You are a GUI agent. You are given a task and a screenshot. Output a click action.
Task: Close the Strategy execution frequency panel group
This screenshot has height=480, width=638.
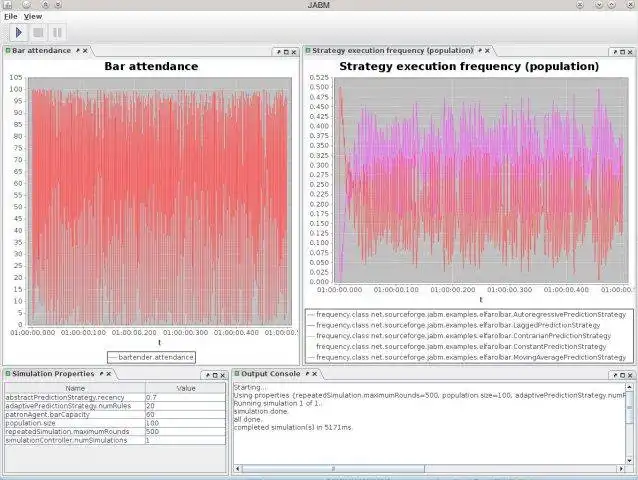[x=630, y=52]
